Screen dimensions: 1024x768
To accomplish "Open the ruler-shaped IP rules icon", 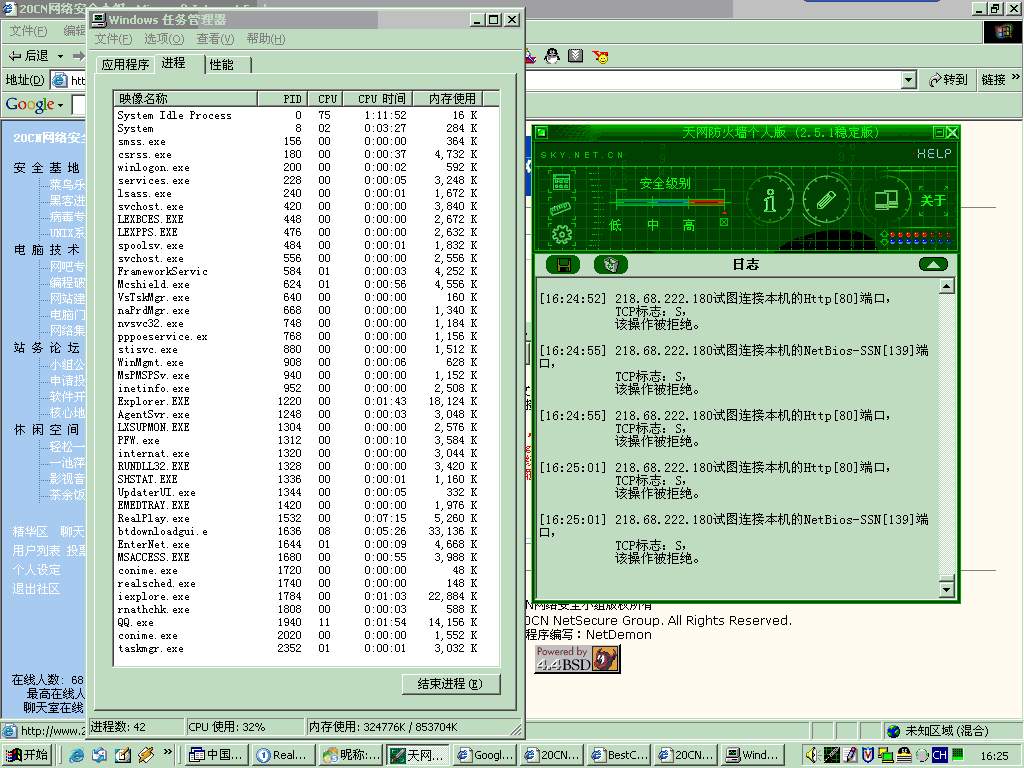I will (560, 208).
